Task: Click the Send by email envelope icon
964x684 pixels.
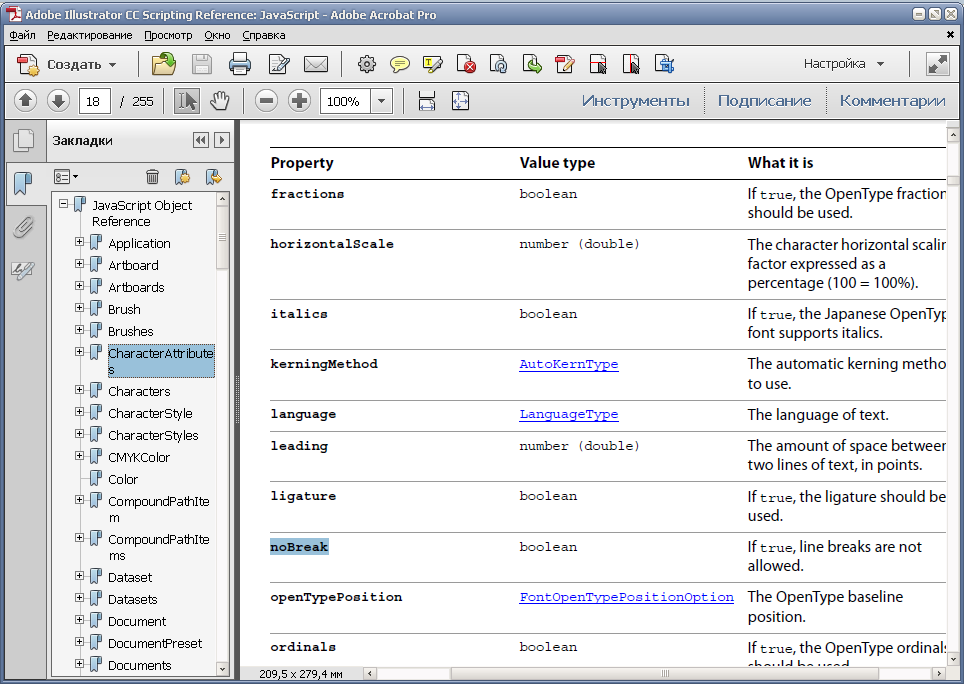Action: coord(316,64)
